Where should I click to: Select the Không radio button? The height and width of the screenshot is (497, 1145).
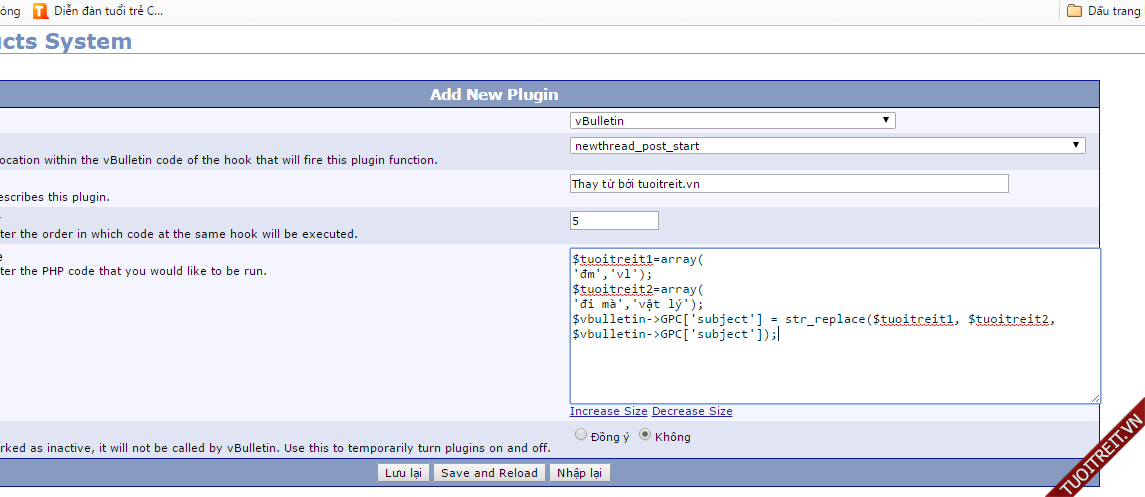click(645, 435)
